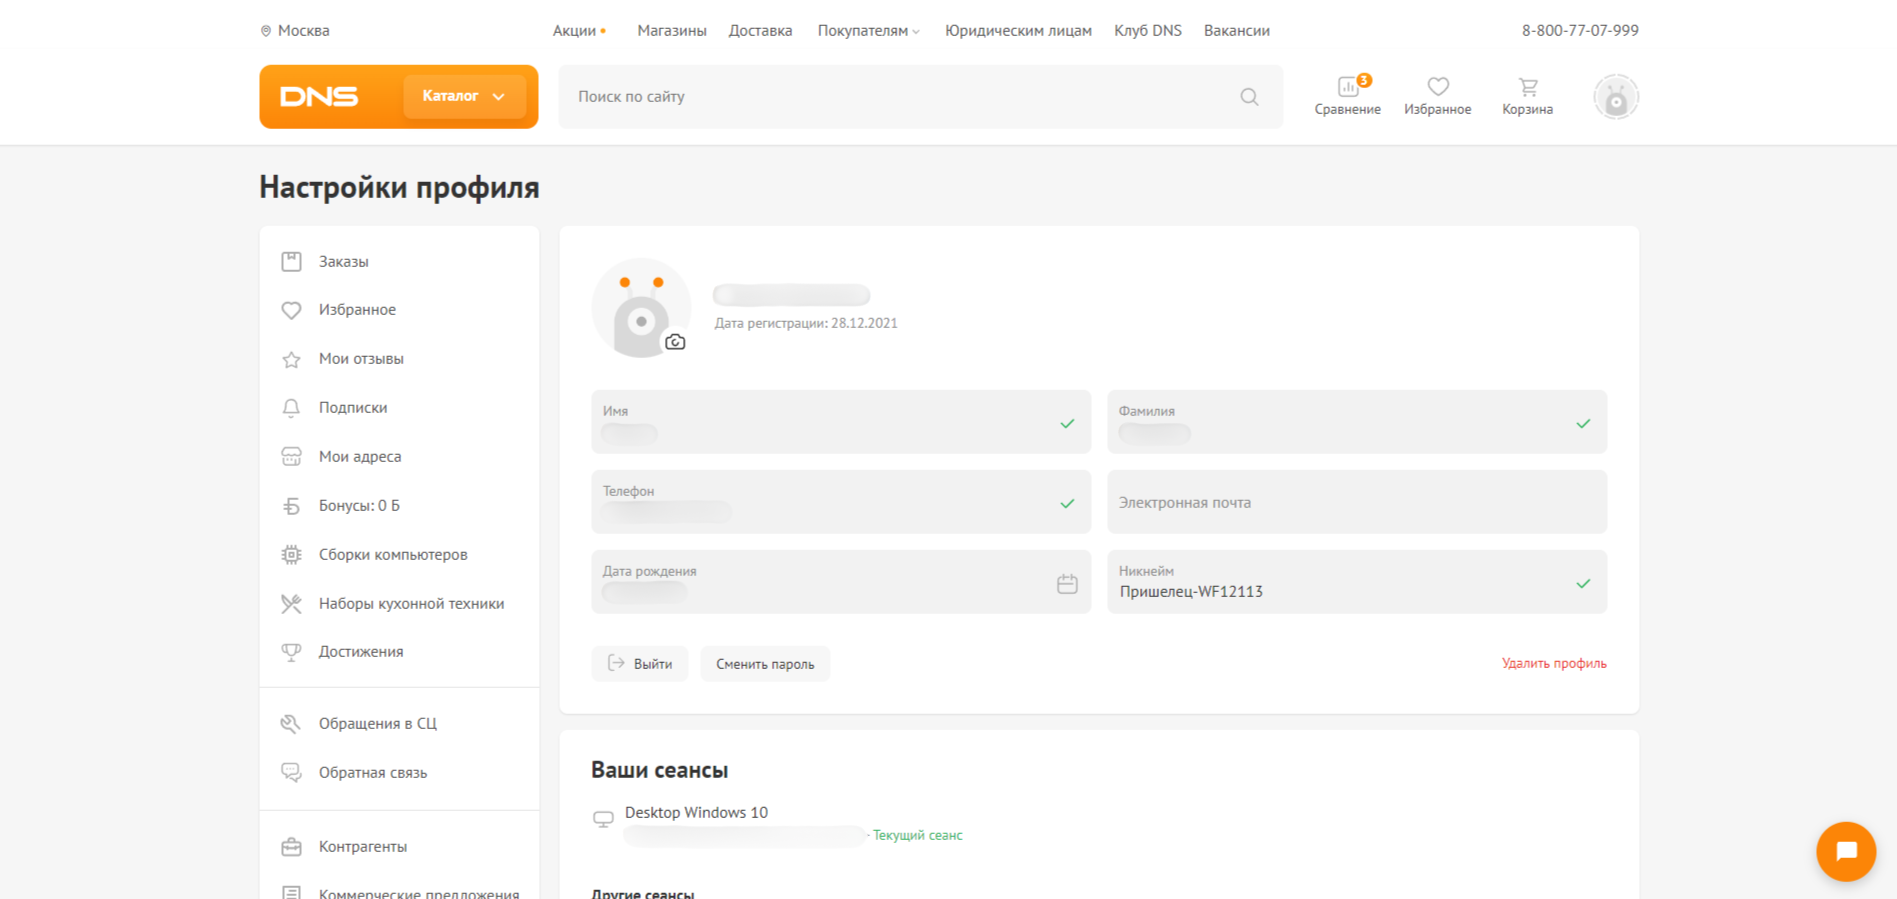Screen dimensions: 1897x899
Task: Open the calendar icon in Дата рождения
Action: tap(1067, 583)
